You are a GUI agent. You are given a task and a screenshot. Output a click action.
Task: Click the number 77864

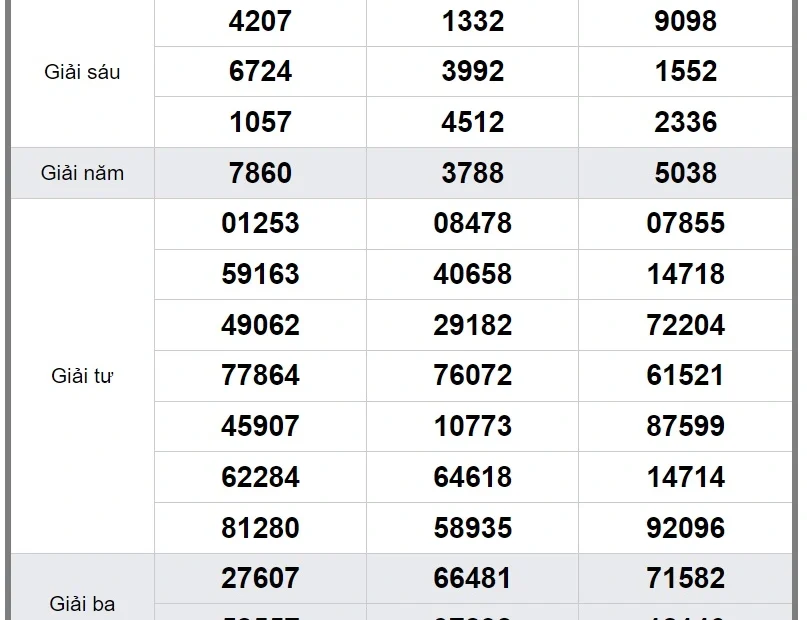tap(260, 375)
